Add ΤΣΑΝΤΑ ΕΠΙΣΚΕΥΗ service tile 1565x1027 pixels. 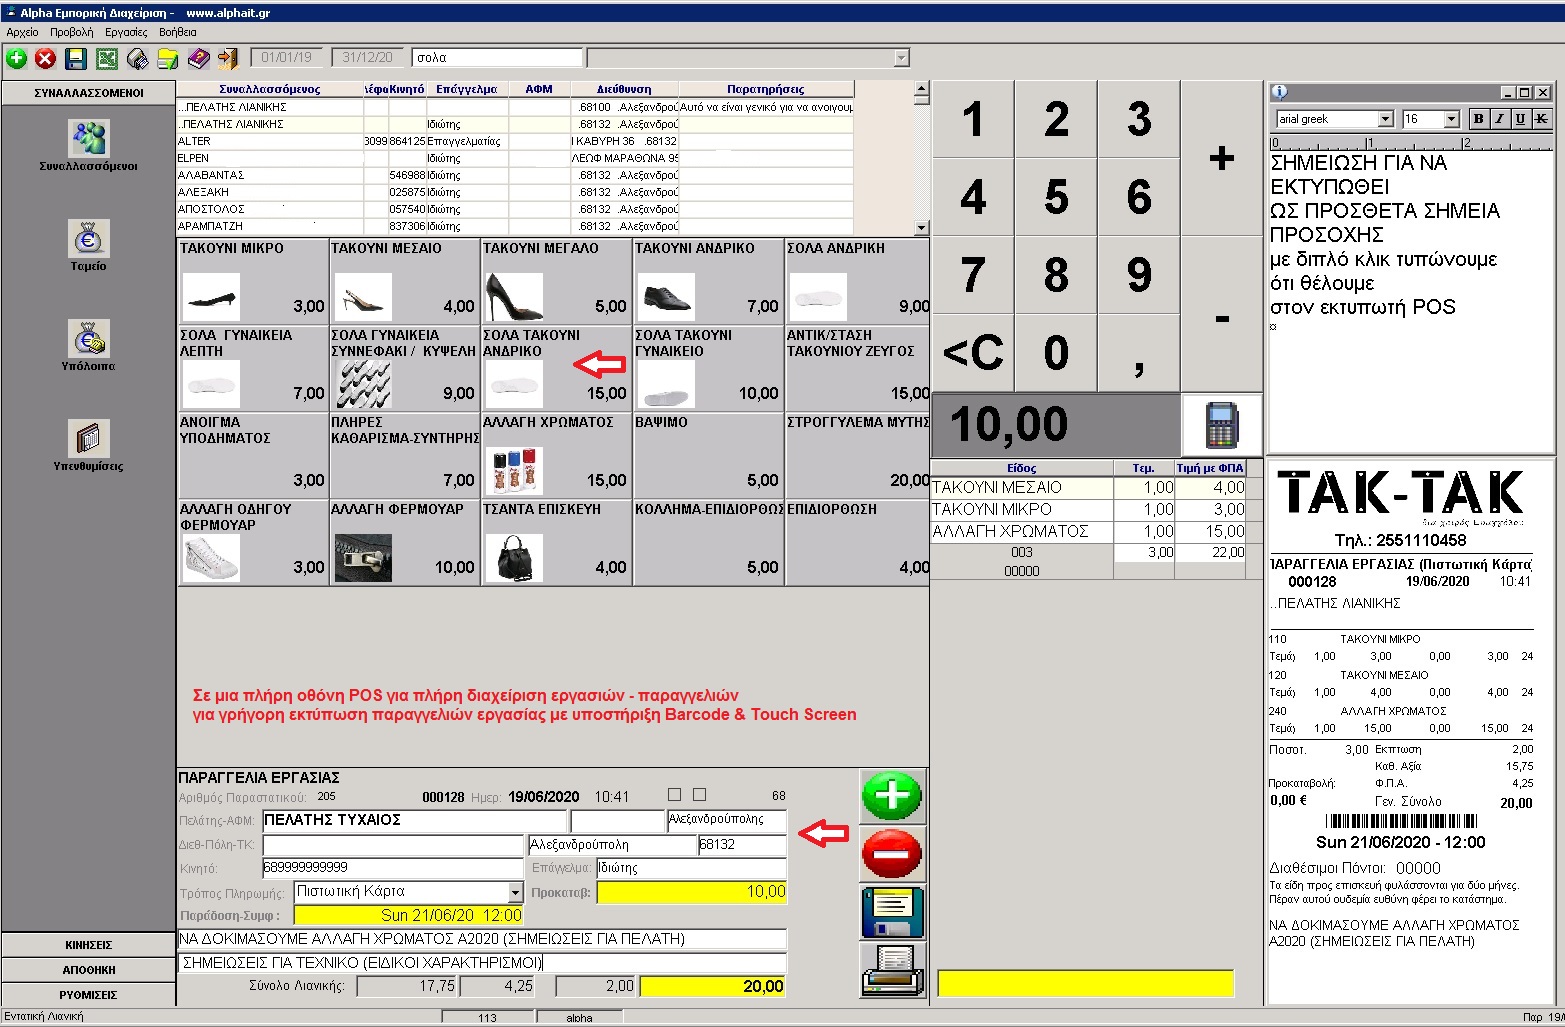pos(556,542)
